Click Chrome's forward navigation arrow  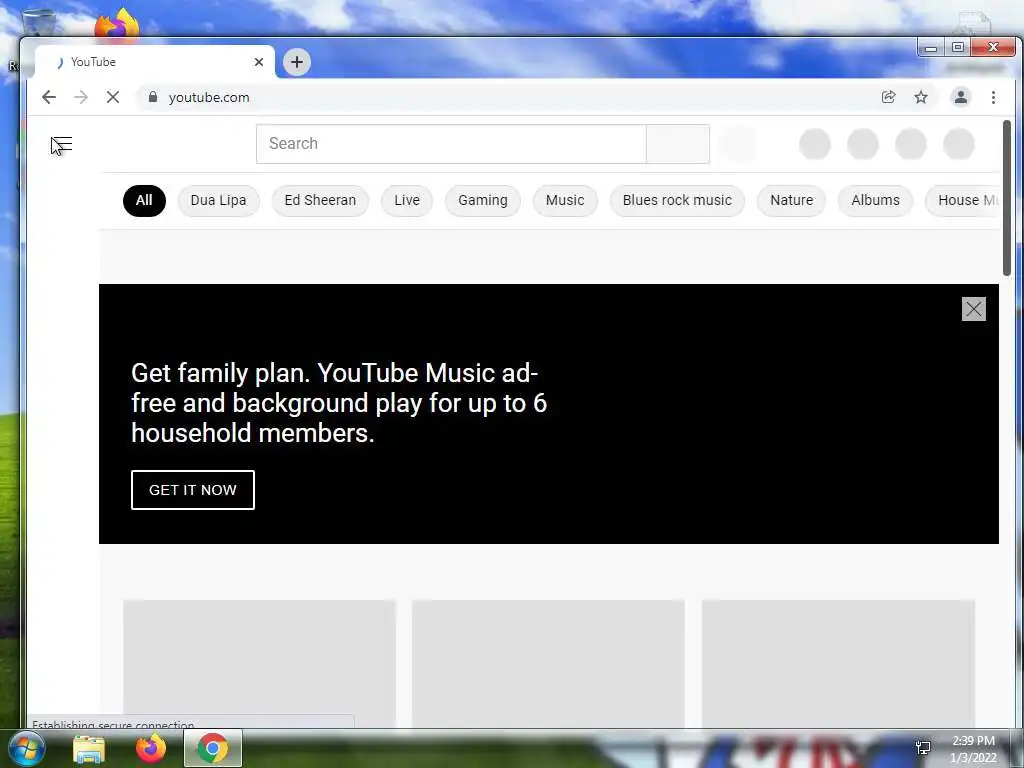click(x=81, y=97)
